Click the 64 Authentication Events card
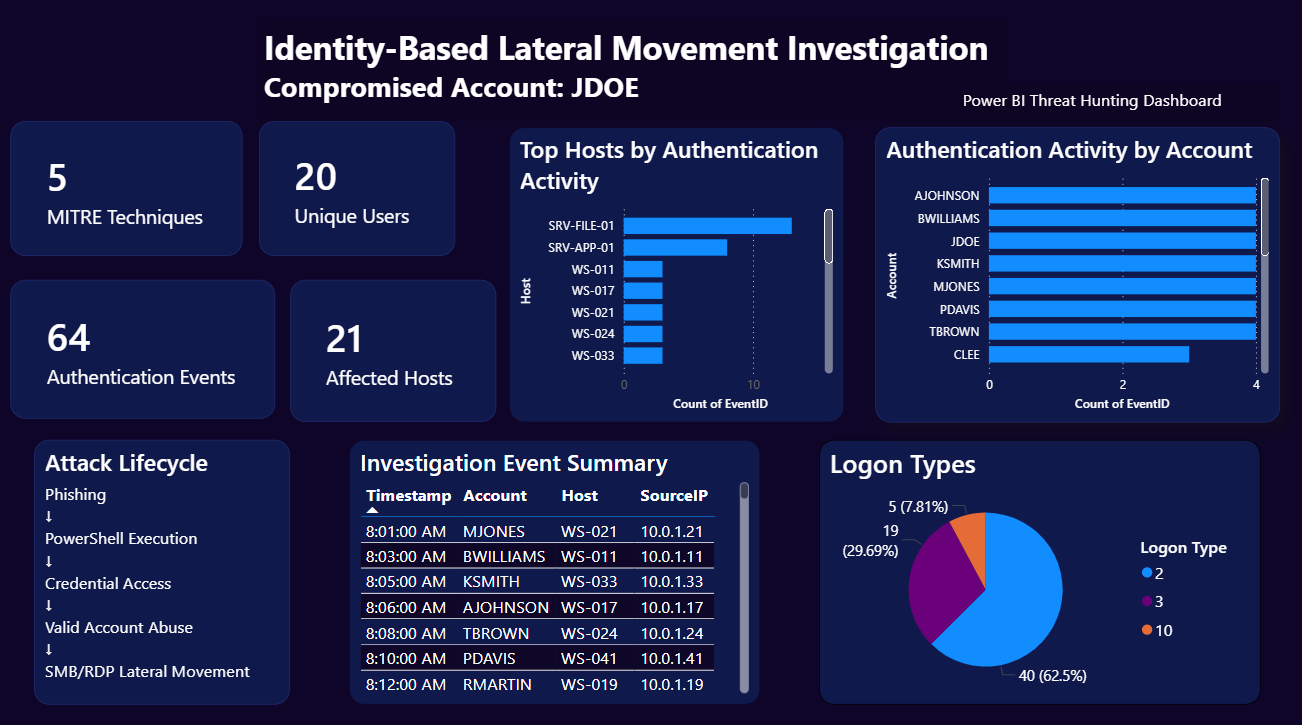Viewport: 1302px width, 725px height. tap(142, 349)
